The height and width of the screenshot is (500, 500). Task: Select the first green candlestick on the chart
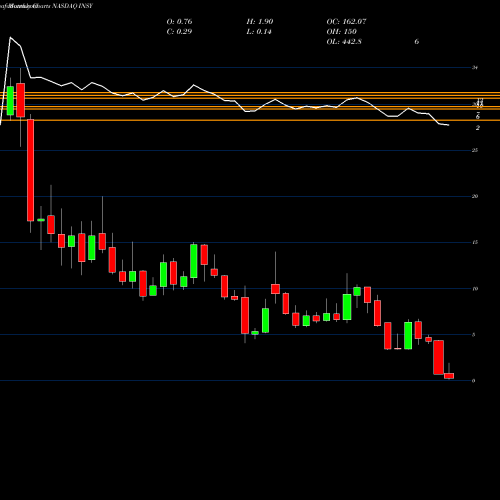pyautogui.click(x=10, y=101)
